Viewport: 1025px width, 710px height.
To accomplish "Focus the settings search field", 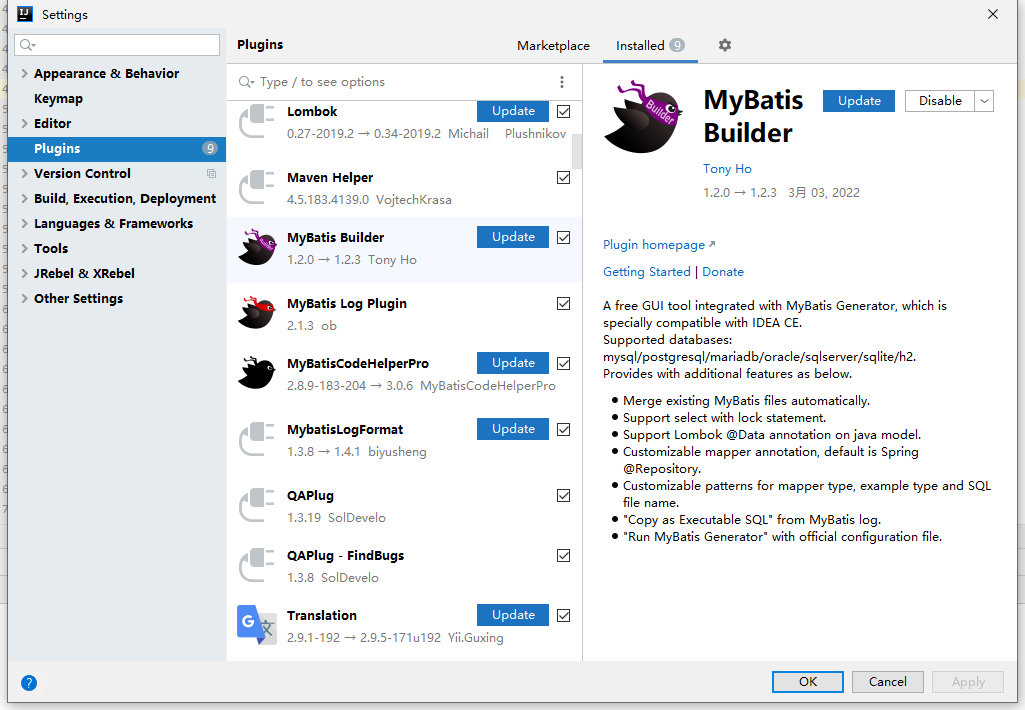I will click(117, 44).
